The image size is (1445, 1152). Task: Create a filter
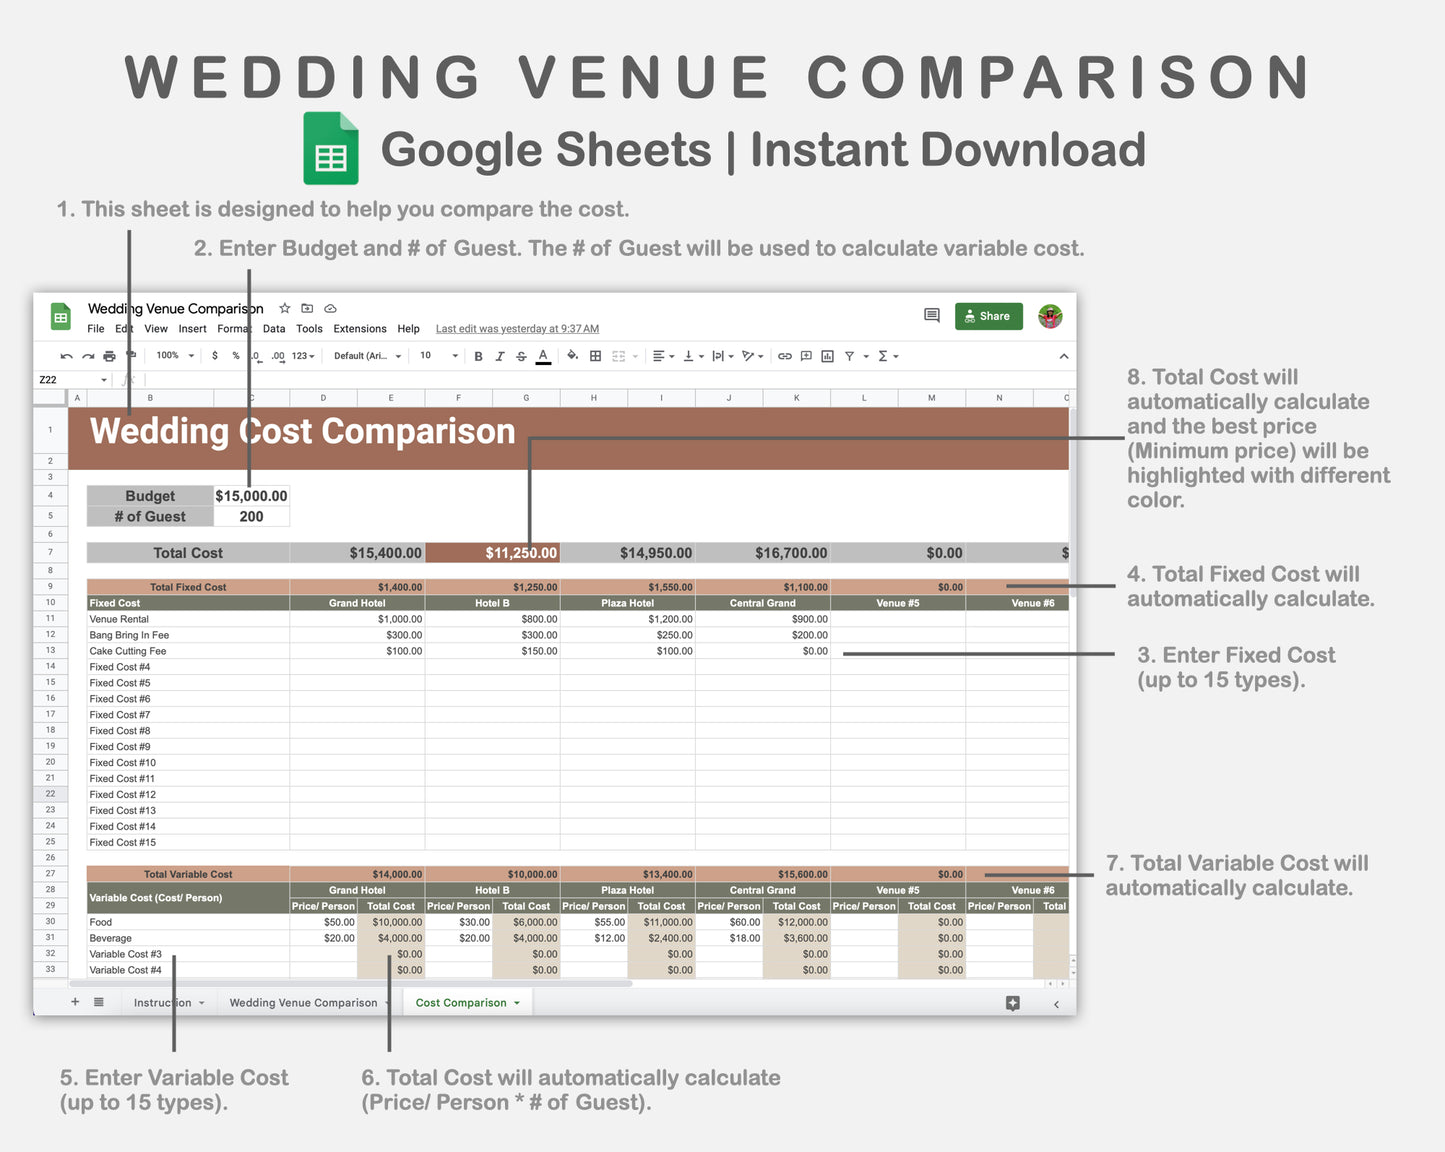pos(848,355)
